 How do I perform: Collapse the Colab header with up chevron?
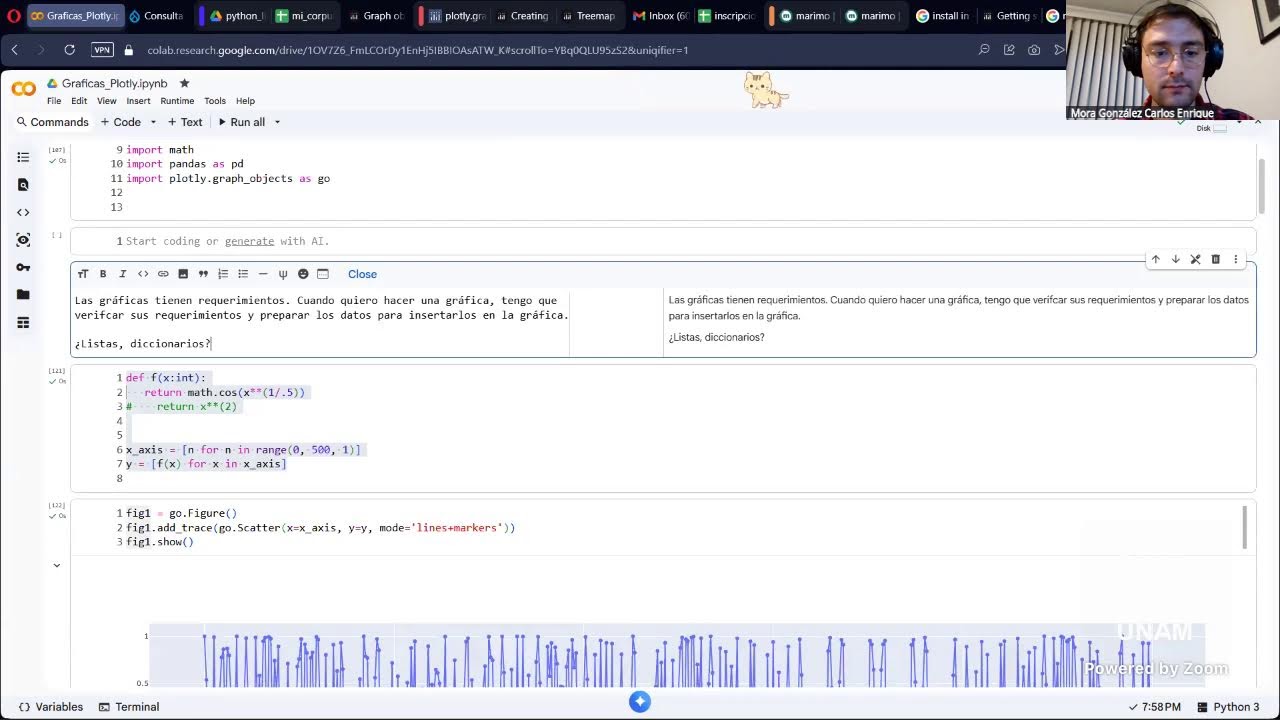tap(1258, 121)
